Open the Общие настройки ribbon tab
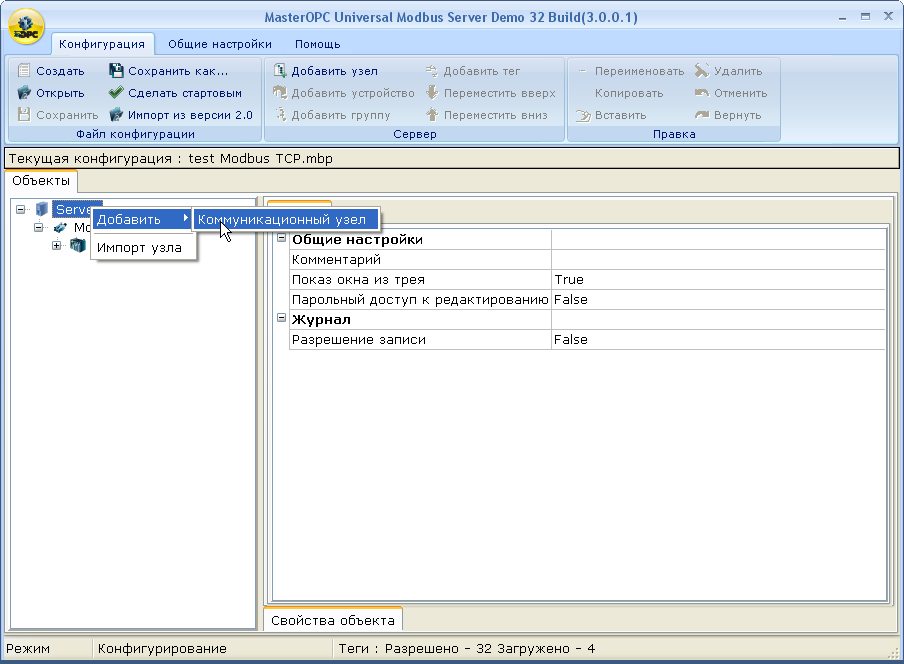Viewport: 904px width, 664px height. coord(219,44)
